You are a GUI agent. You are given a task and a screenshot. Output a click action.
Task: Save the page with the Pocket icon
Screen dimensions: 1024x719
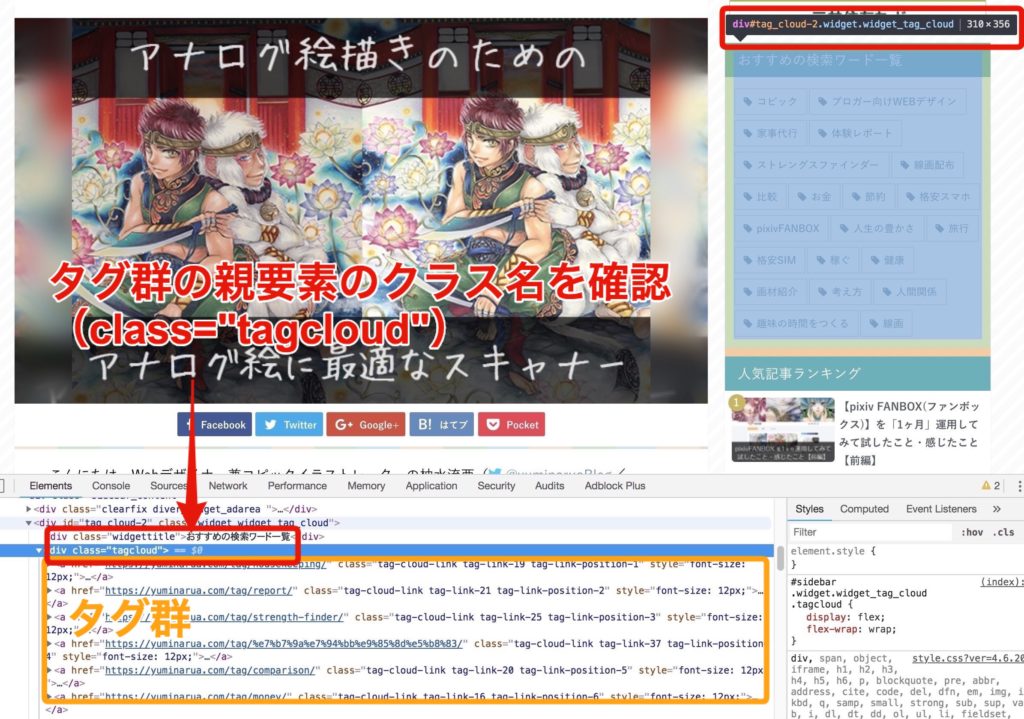click(x=494, y=424)
